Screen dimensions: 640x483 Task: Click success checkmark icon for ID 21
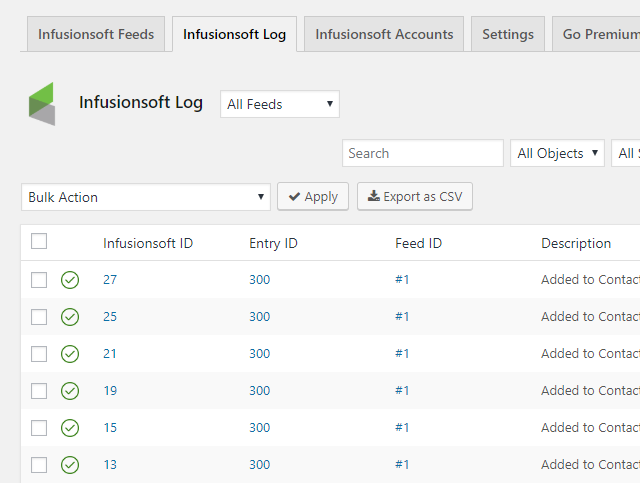(70, 354)
